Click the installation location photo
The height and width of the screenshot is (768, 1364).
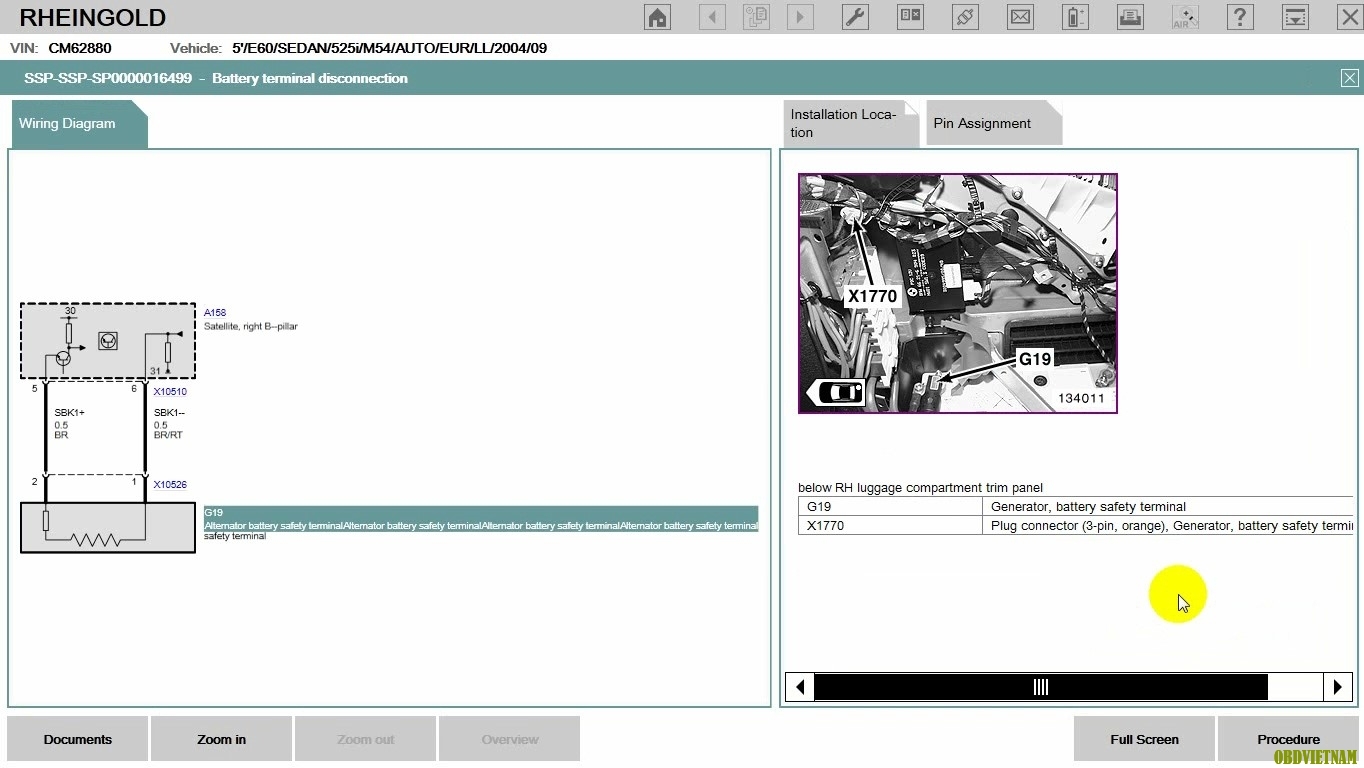(958, 293)
